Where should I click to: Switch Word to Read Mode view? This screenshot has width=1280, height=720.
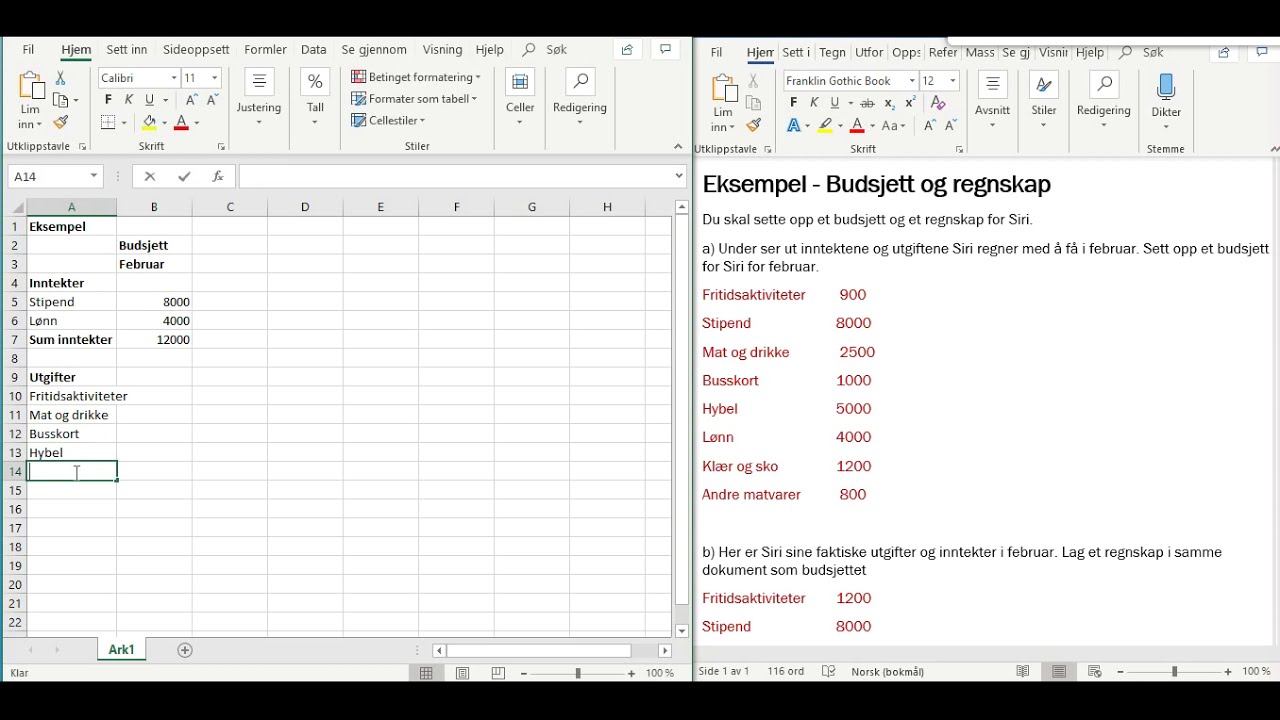click(1022, 672)
